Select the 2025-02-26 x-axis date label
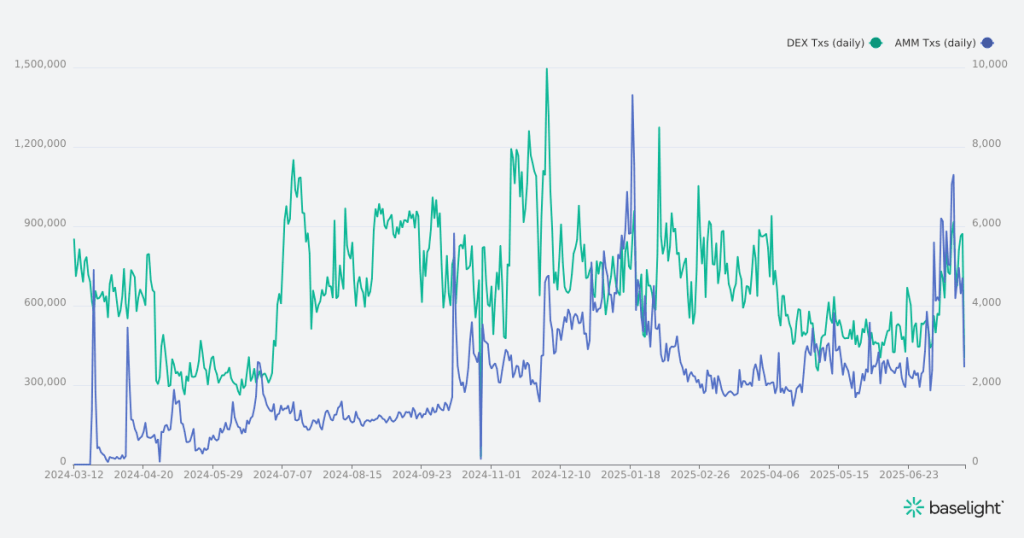This screenshot has width=1024, height=538. (699, 476)
